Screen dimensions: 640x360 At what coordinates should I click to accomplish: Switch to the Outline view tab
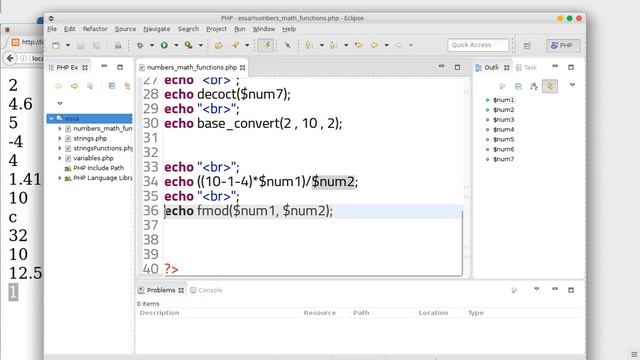point(491,67)
